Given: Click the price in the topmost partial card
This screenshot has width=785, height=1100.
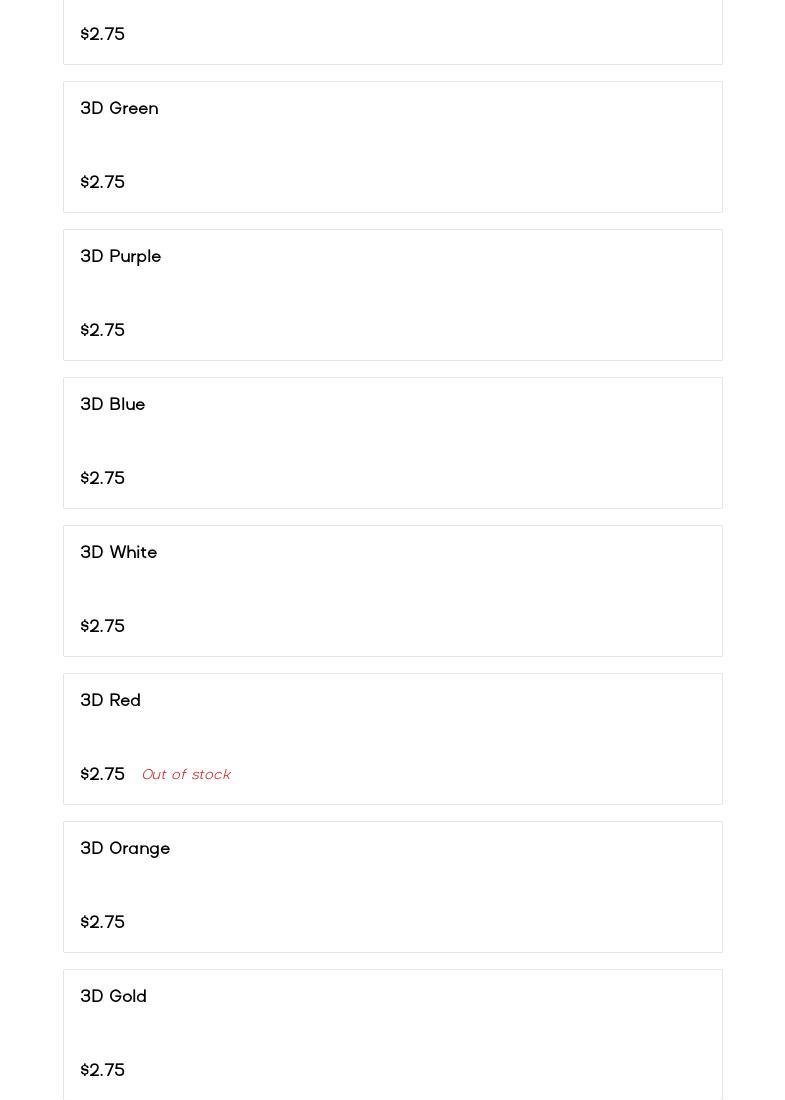Looking at the screenshot, I should (103, 34).
